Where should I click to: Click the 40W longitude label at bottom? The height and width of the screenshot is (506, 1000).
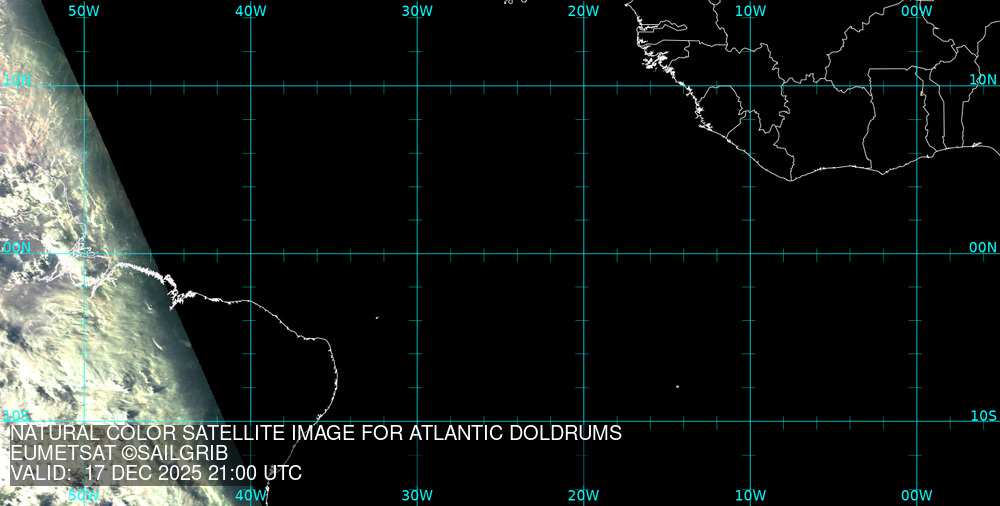(250, 495)
